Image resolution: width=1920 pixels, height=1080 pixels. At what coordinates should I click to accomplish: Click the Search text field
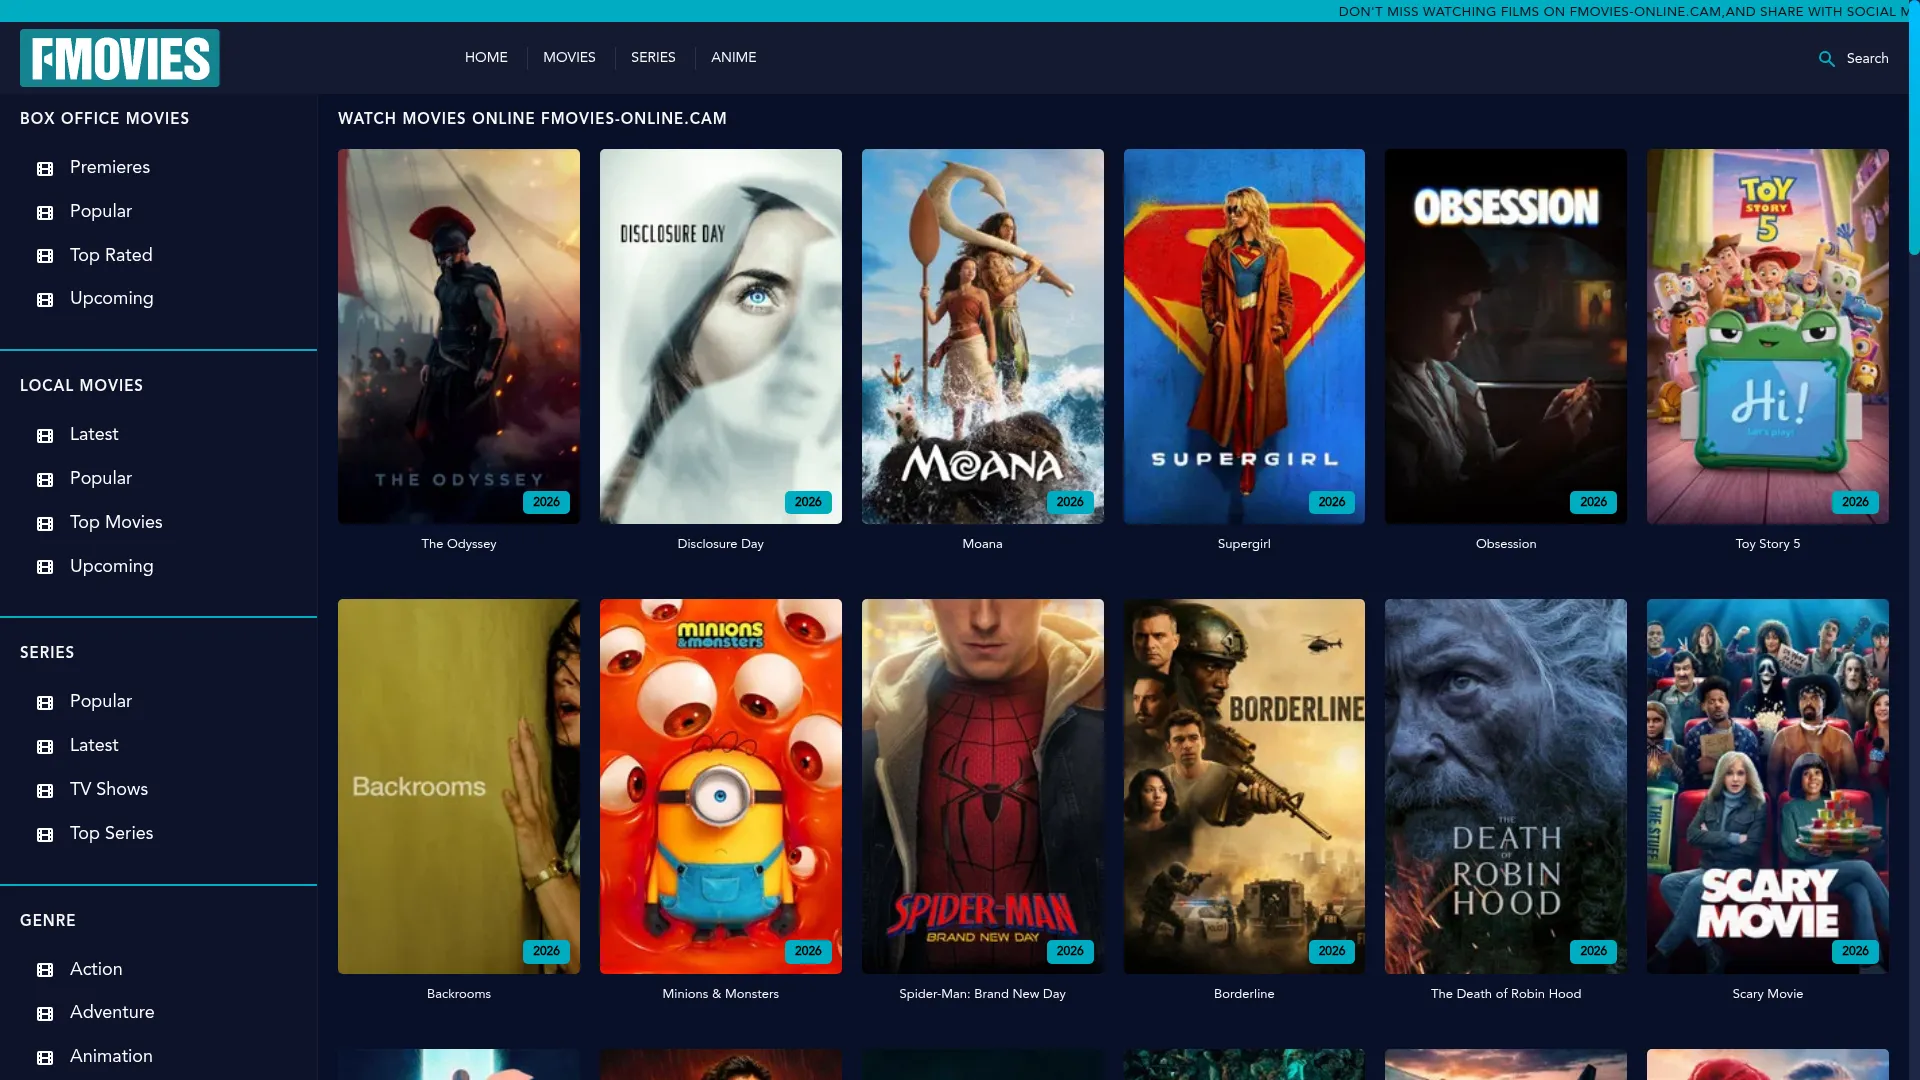point(1867,58)
